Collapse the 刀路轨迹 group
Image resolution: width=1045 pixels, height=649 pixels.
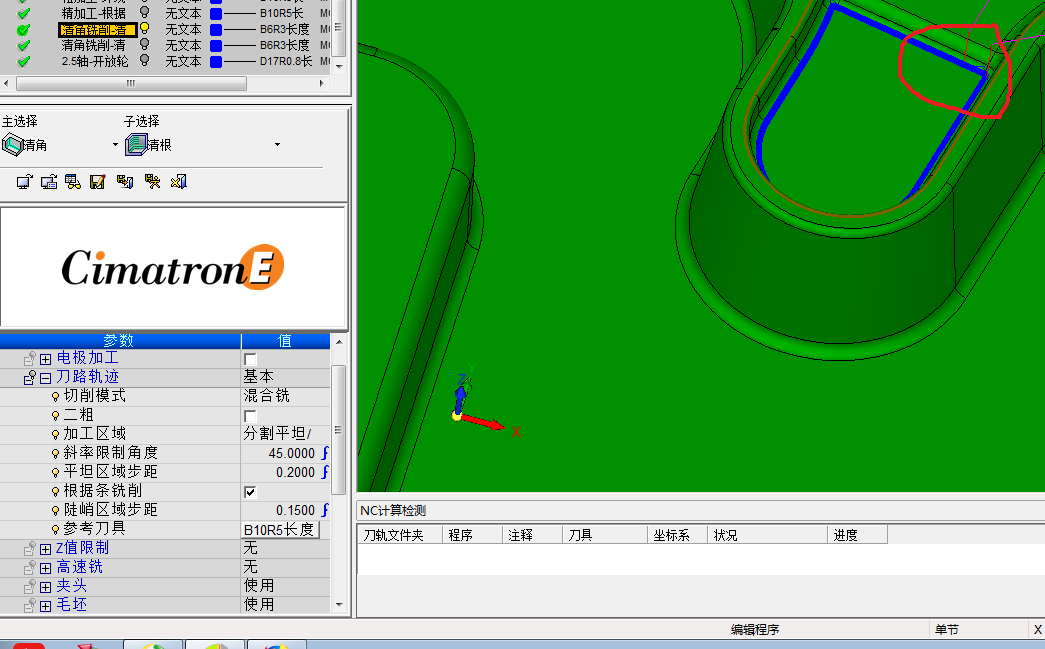pyautogui.click(x=45, y=378)
